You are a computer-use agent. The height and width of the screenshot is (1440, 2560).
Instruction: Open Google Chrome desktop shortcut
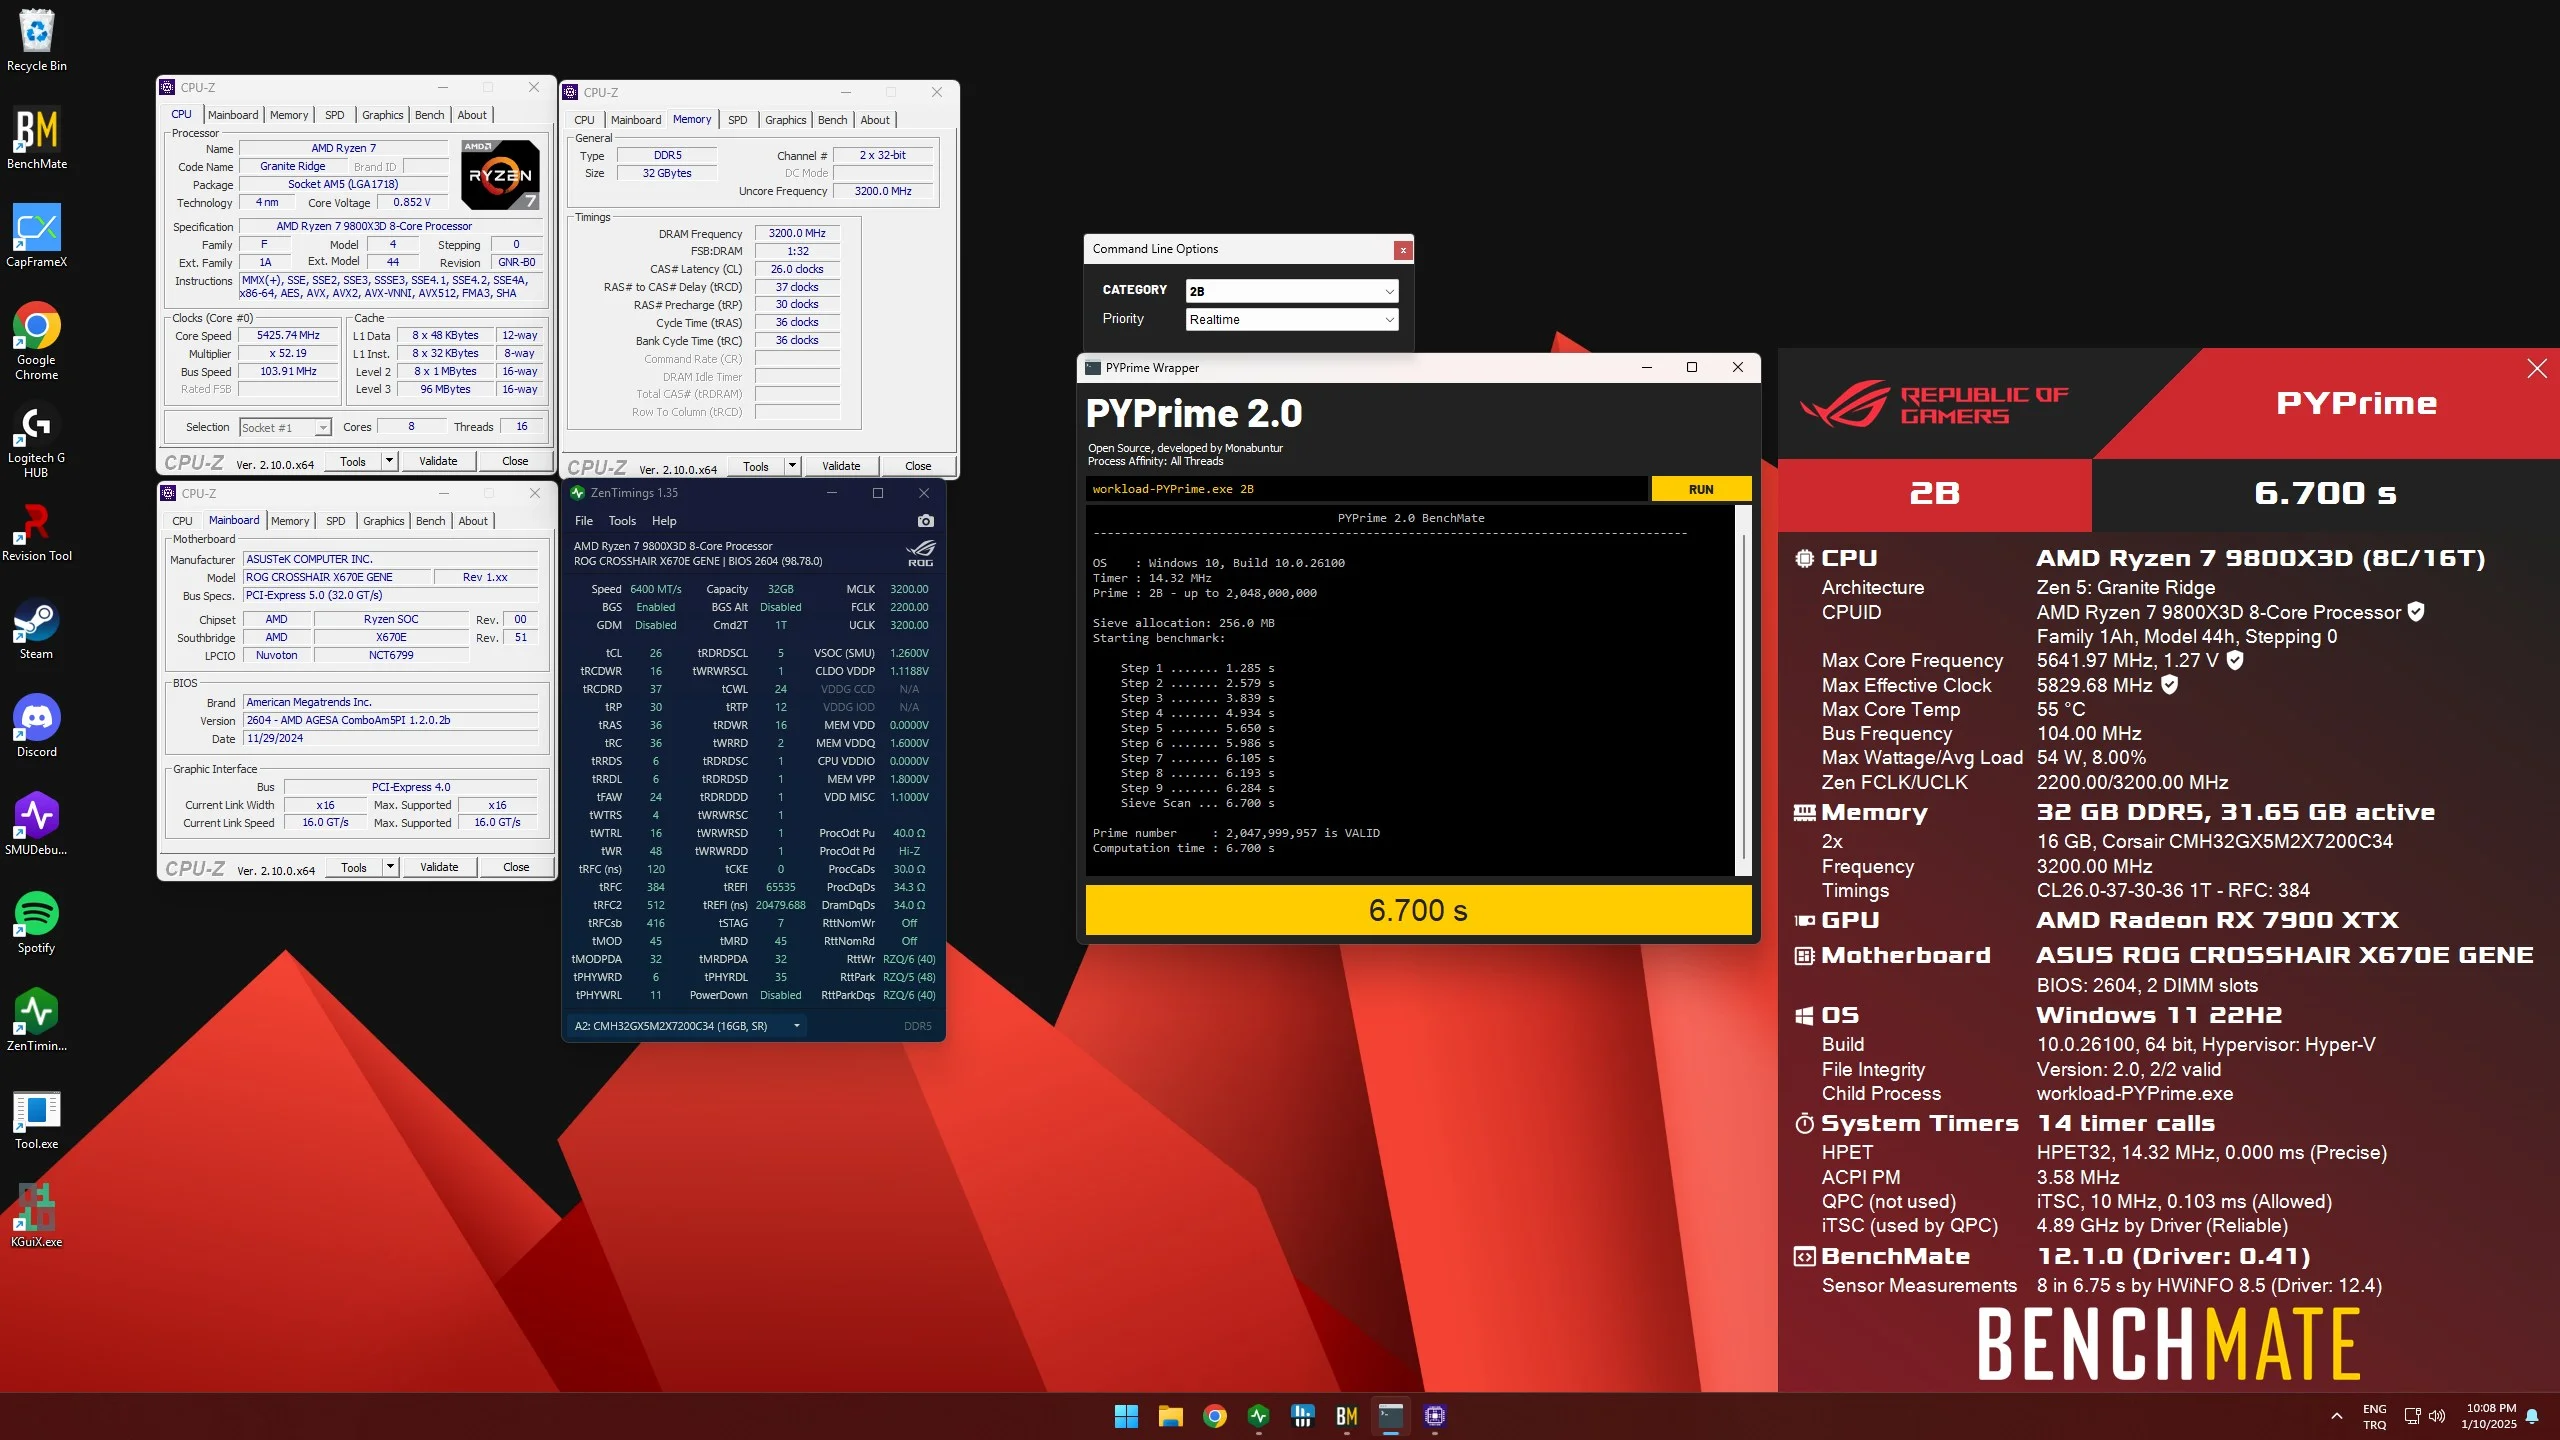coord(37,341)
